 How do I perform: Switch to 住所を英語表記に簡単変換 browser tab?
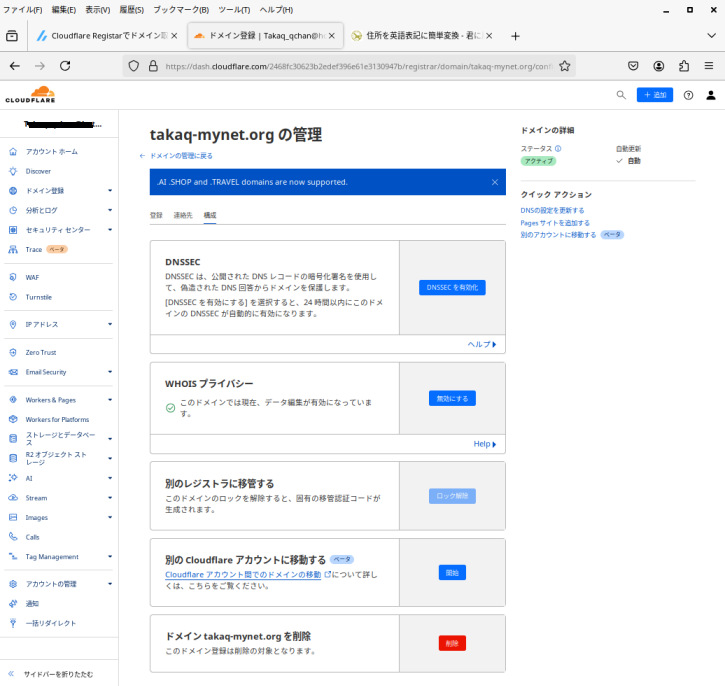[422, 36]
